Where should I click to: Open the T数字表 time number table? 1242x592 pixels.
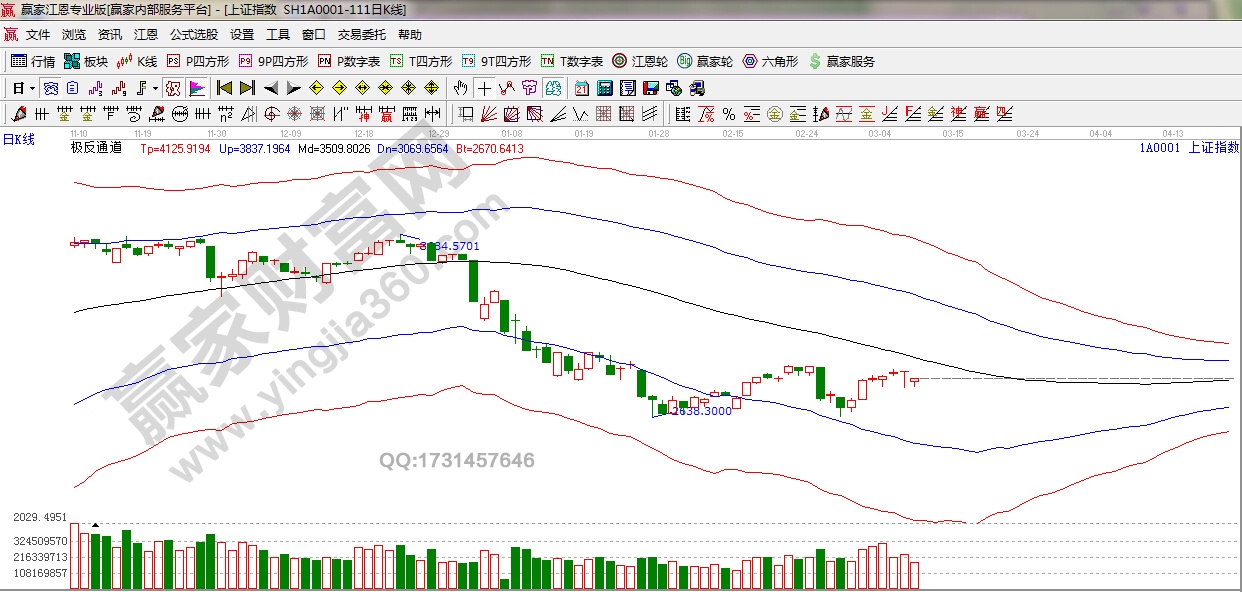[x=572, y=61]
